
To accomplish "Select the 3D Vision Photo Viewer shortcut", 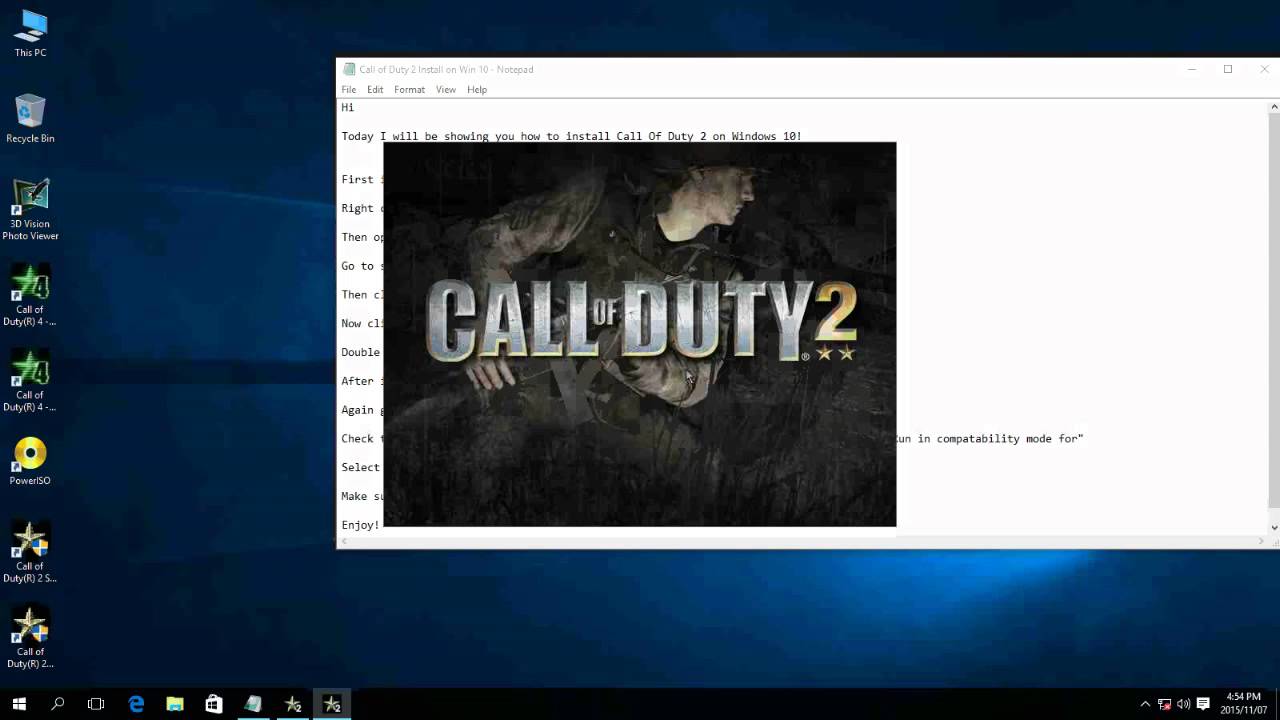I will [x=30, y=210].
